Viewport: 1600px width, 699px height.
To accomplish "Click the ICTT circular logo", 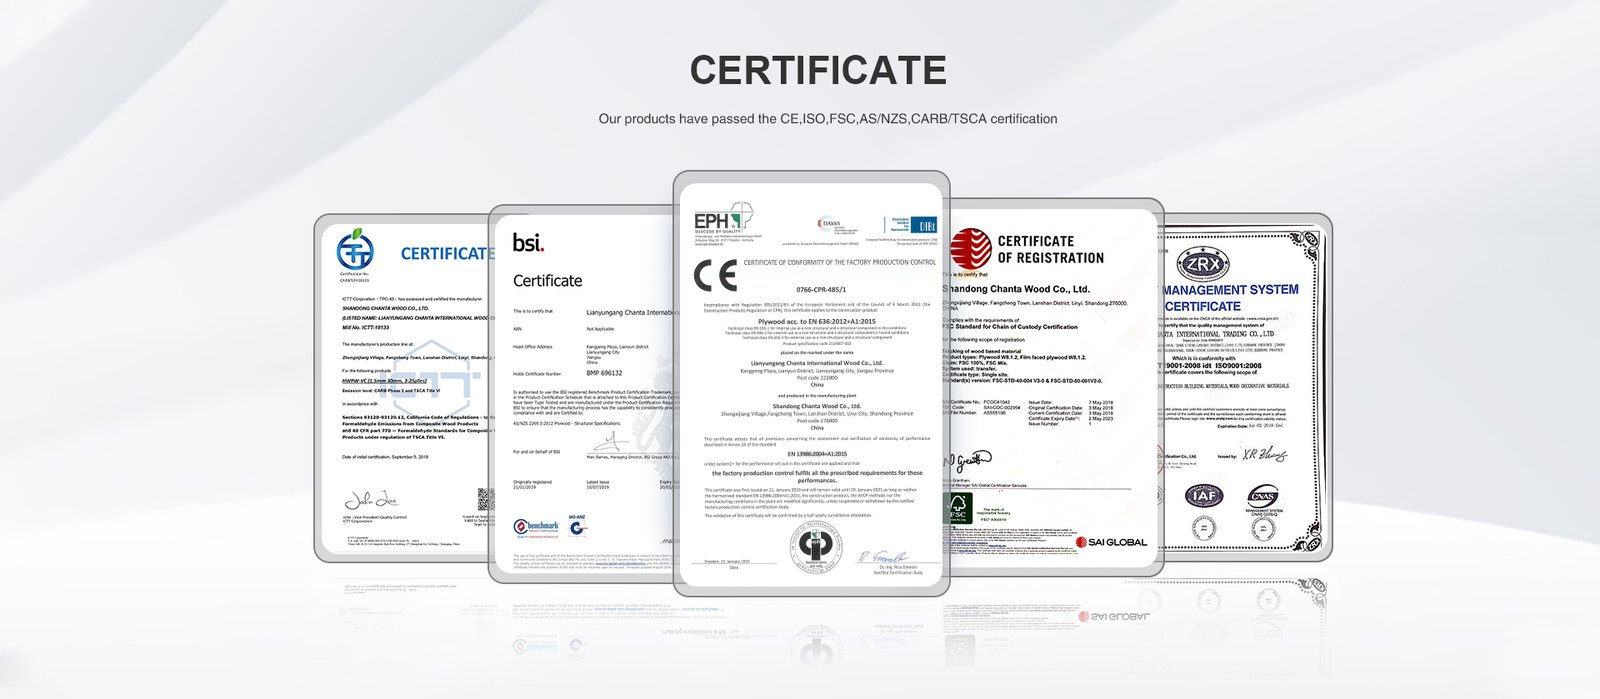I will pyautogui.click(x=355, y=249).
